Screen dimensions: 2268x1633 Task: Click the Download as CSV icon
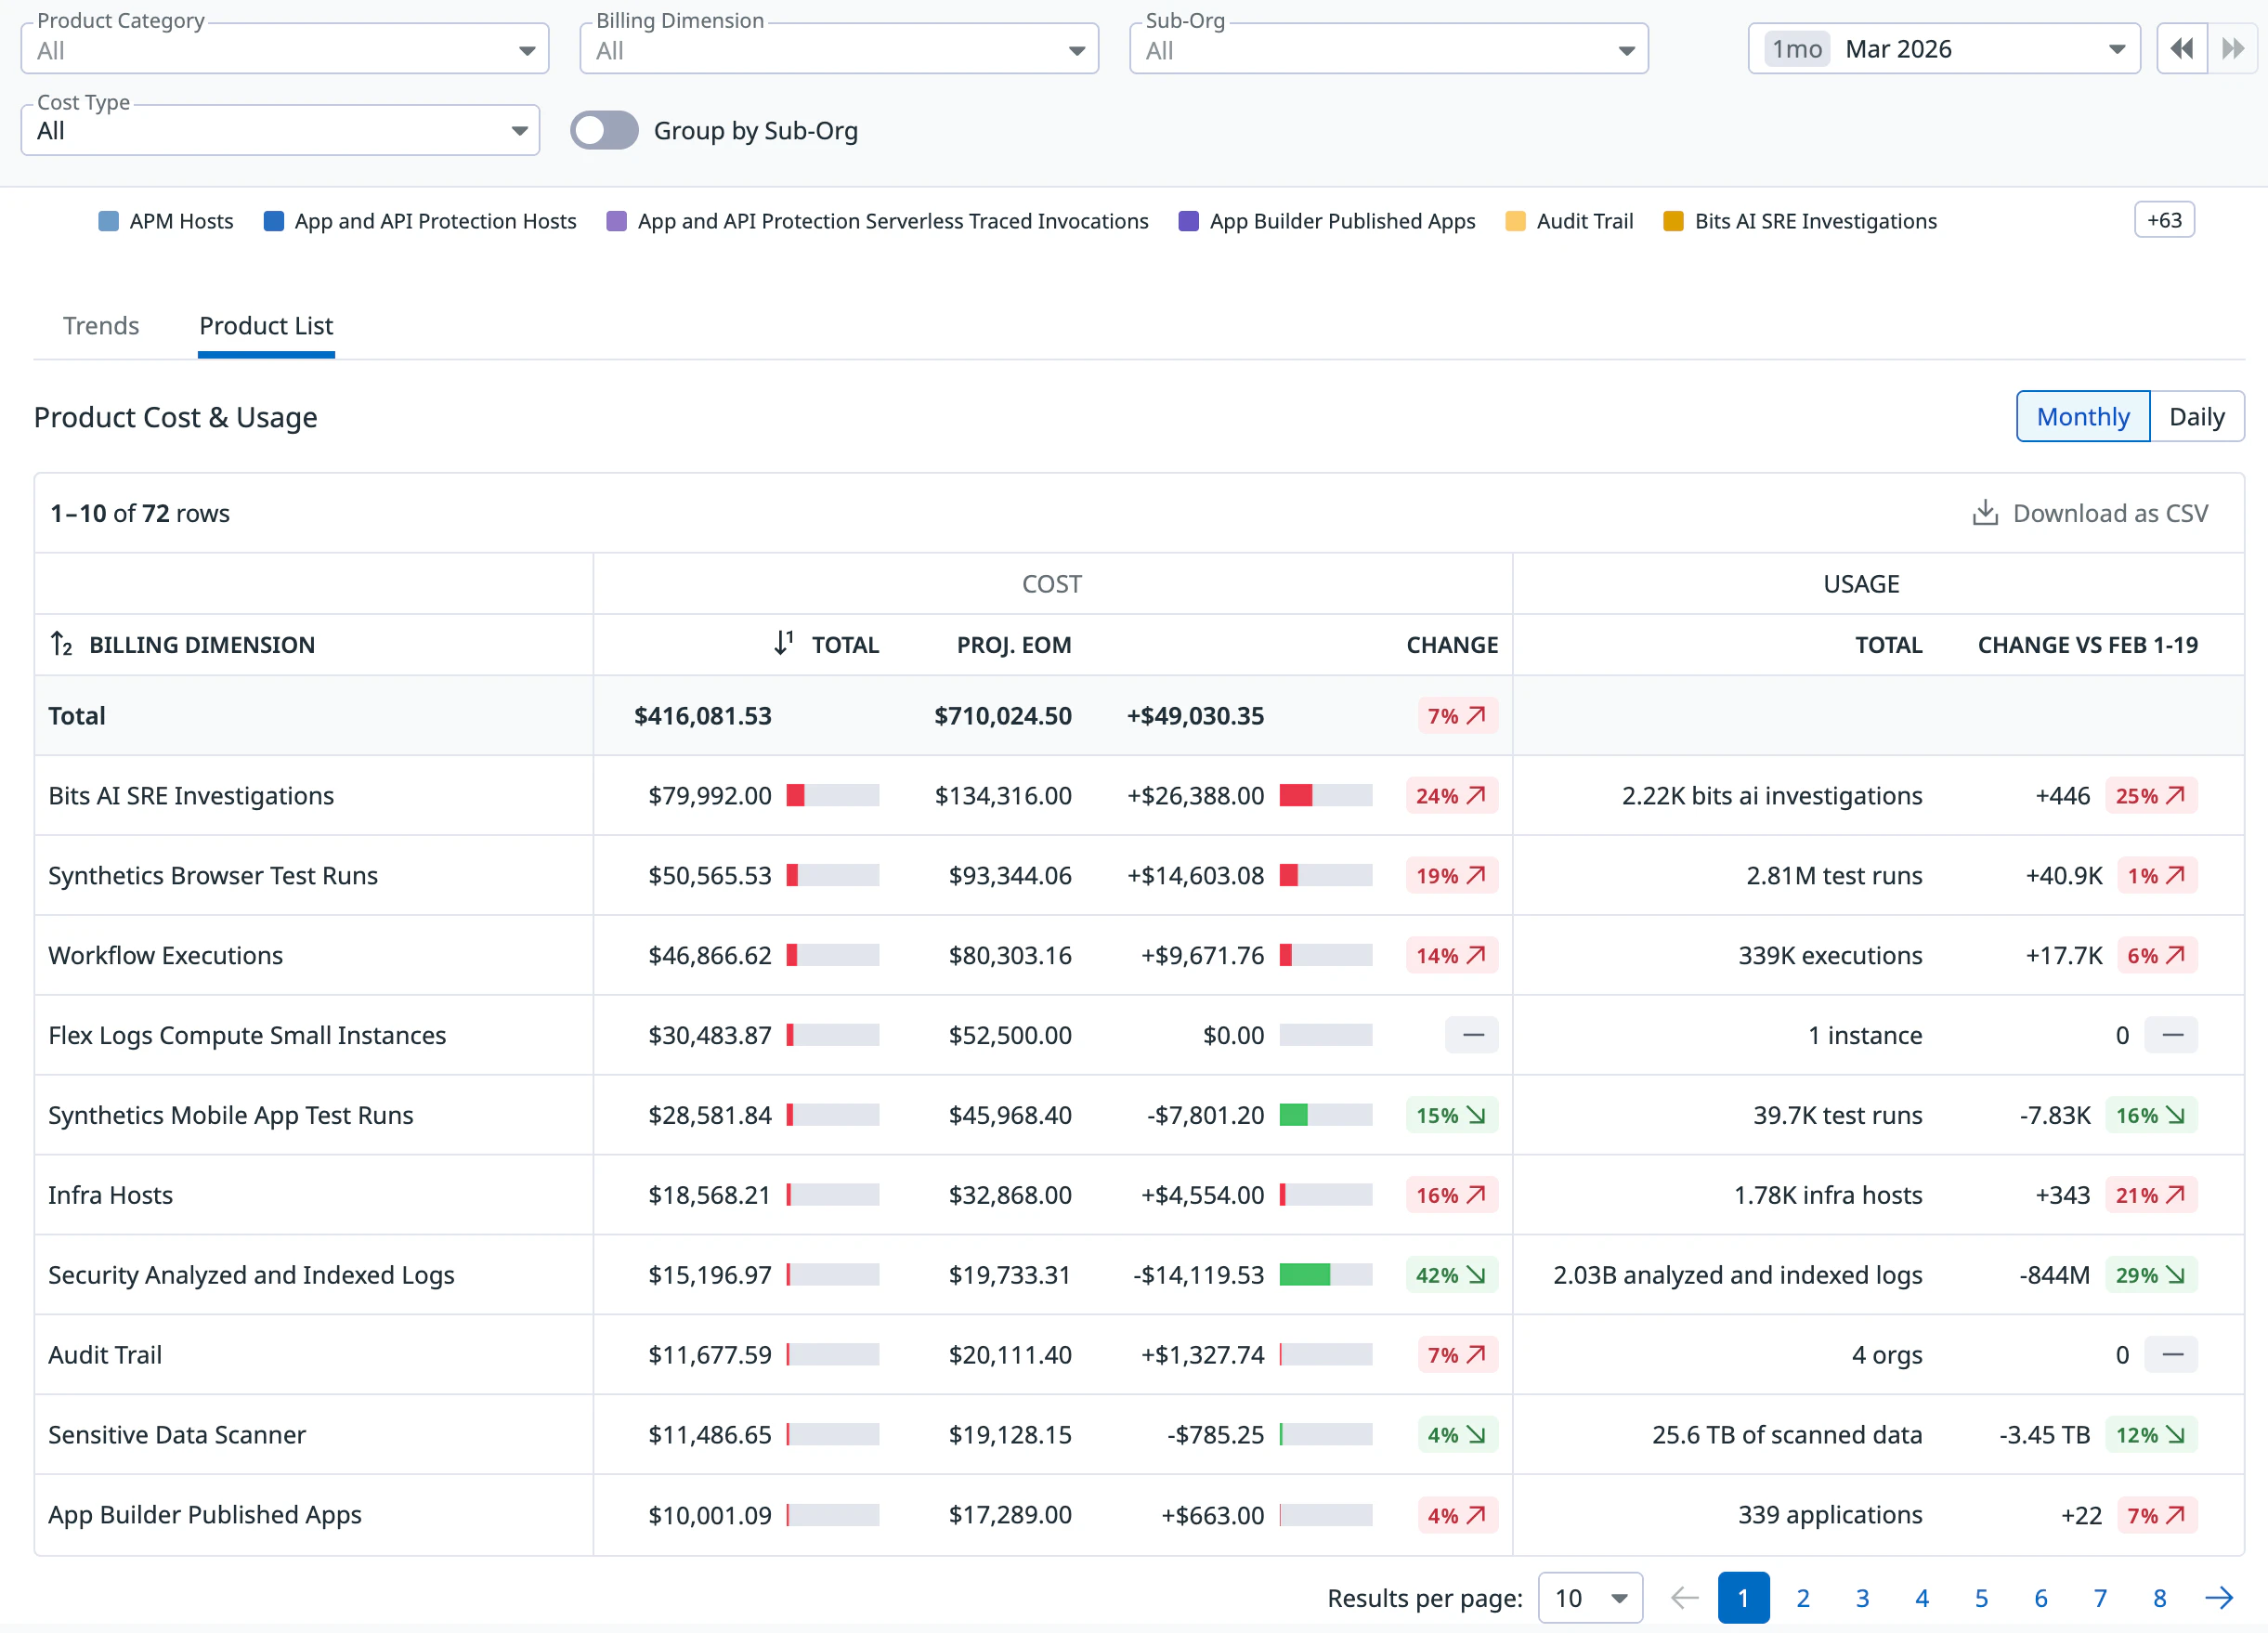pos(1984,513)
